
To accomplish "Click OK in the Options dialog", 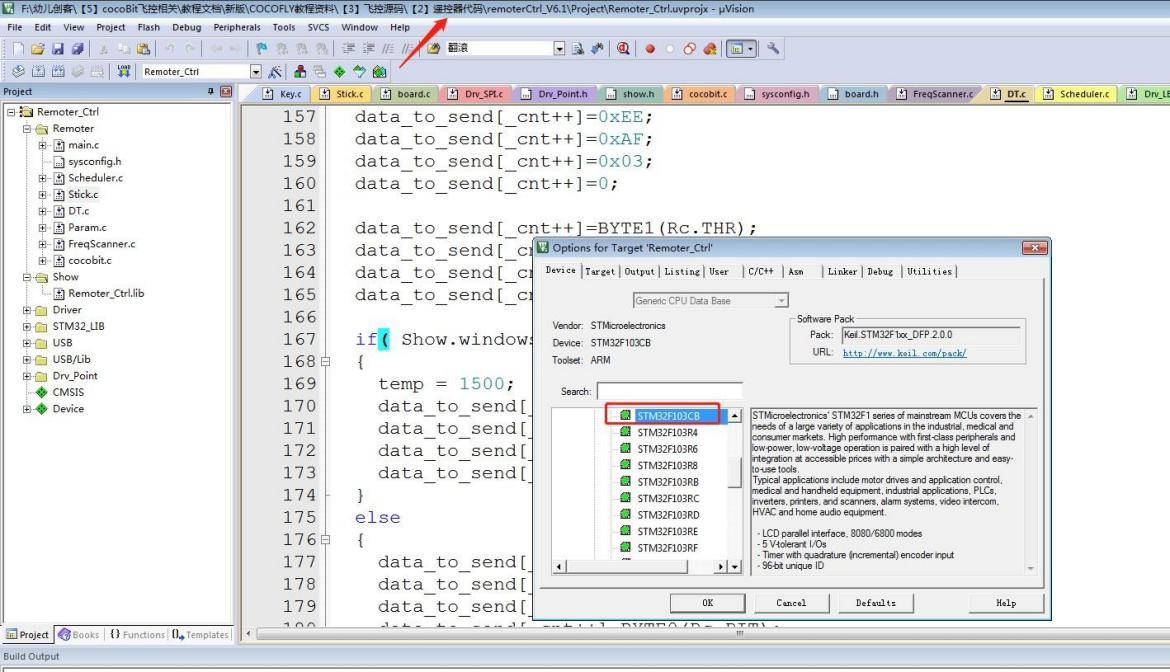I will pos(707,603).
